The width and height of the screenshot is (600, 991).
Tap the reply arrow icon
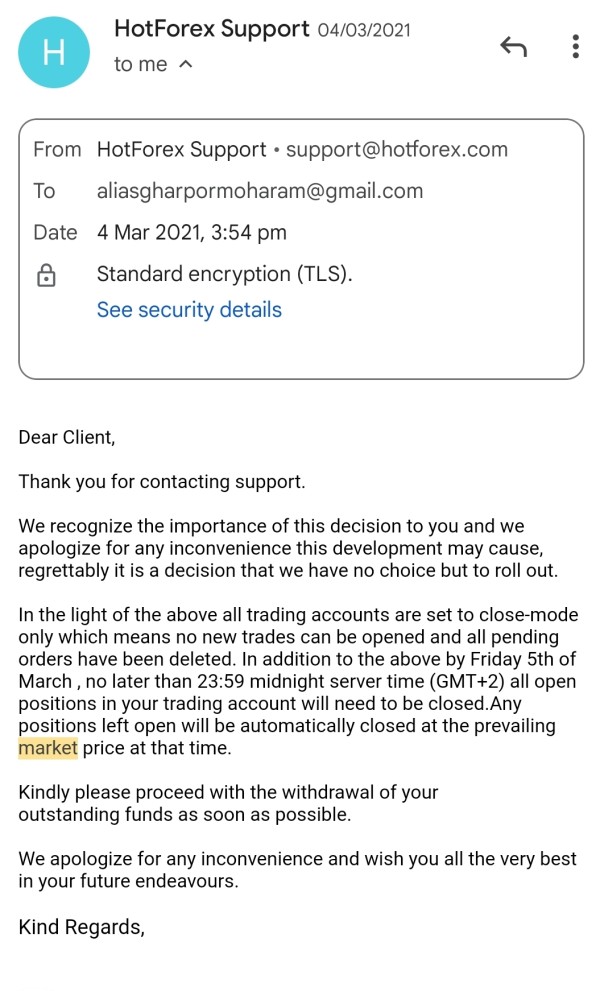[x=513, y=47]
